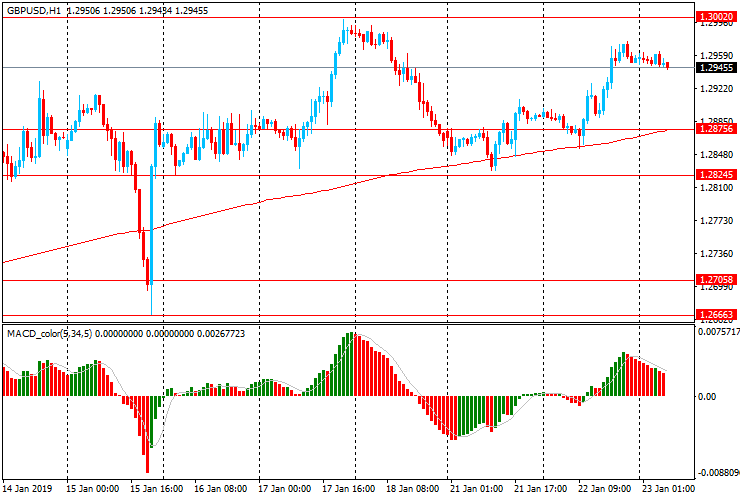Screen dimensions: 740x500
Task: Click the 1.28100 price axis value
Action: click(716, 188)
